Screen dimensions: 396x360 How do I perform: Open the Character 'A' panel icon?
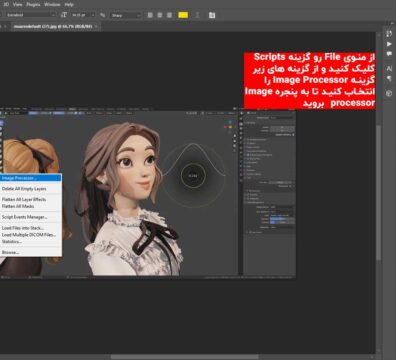coord(389,68)
